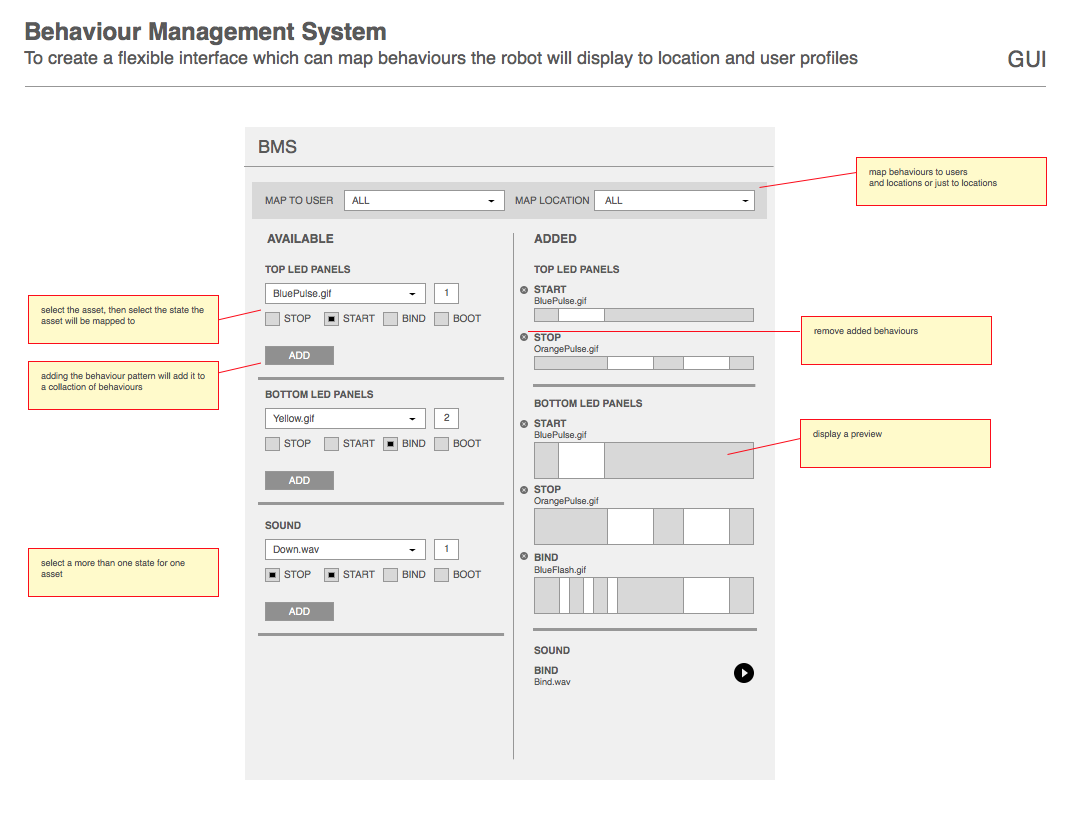Check STOP under Top LED Panels
Image resolution: width=1078 pixels, height=816 pixels.
[x=272, y=319]
